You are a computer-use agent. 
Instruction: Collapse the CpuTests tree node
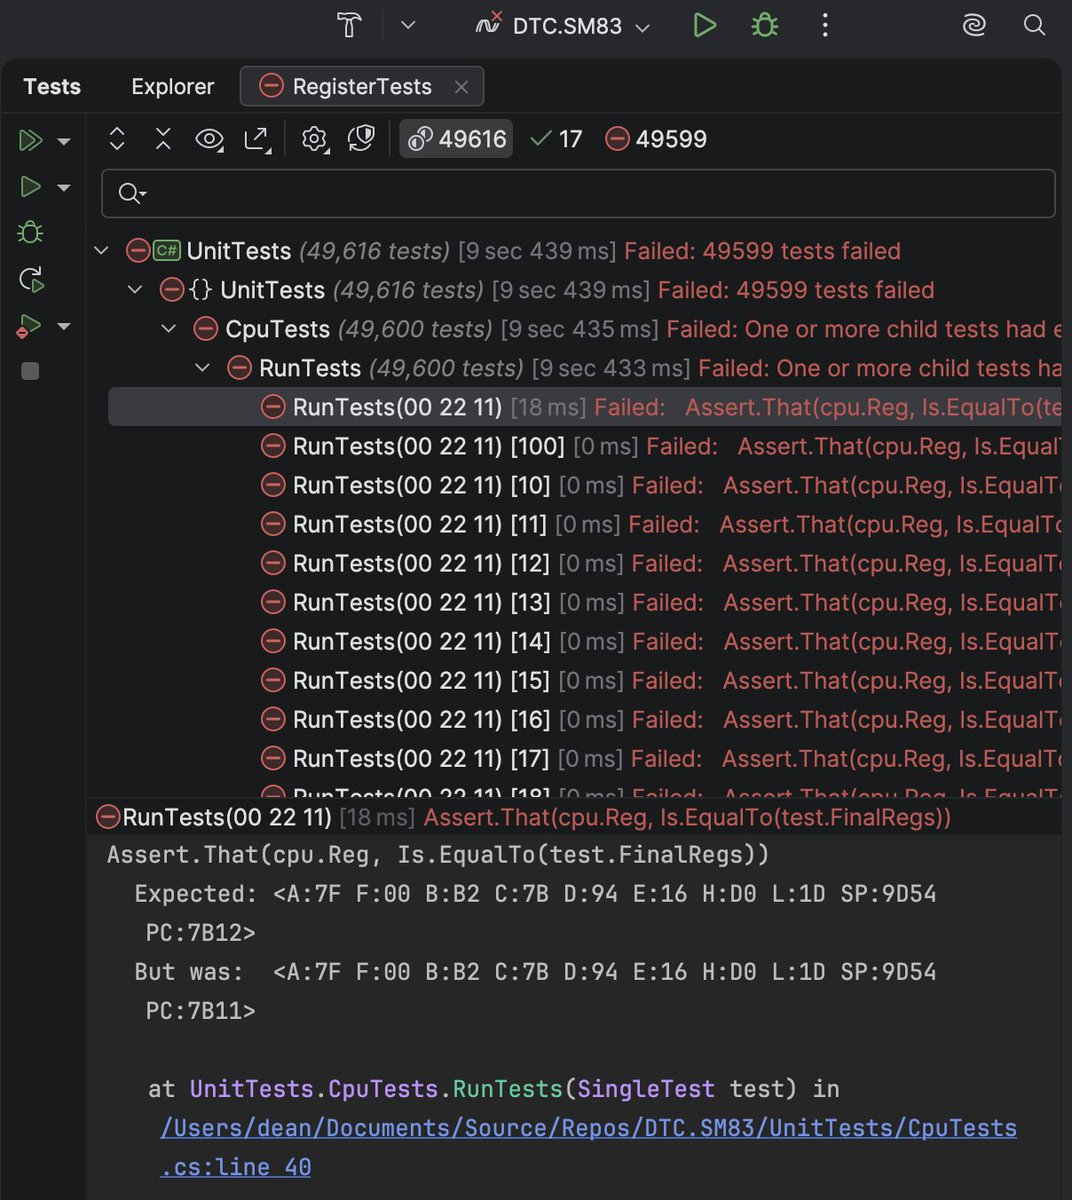(x=169, y=328)
